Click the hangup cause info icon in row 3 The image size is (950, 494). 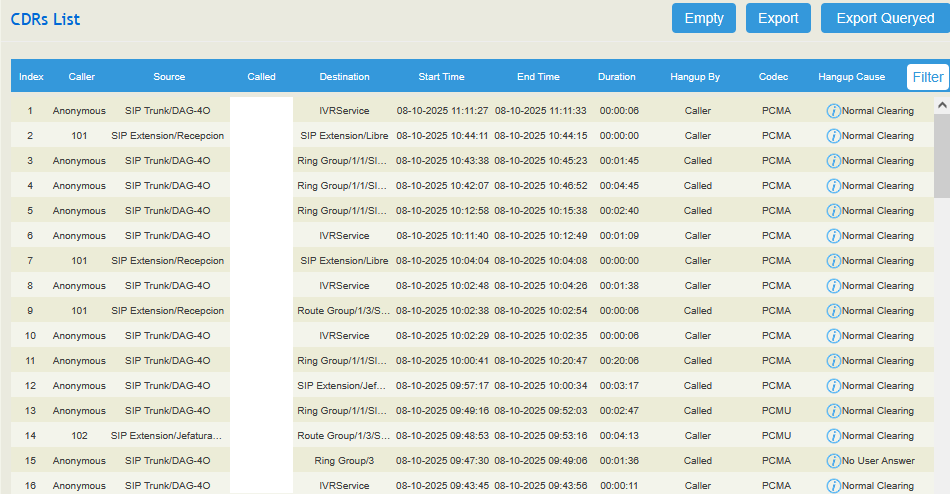[833, 160]
